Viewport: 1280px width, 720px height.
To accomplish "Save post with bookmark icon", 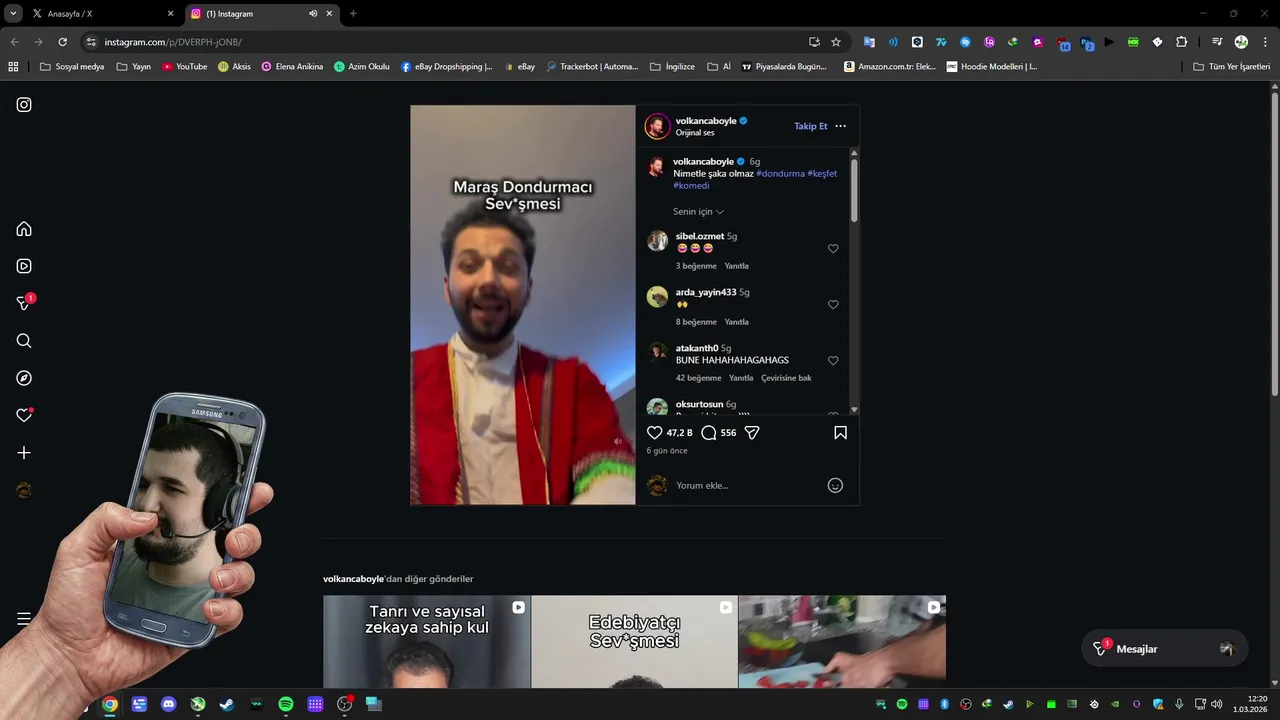I will pos(840,433).
